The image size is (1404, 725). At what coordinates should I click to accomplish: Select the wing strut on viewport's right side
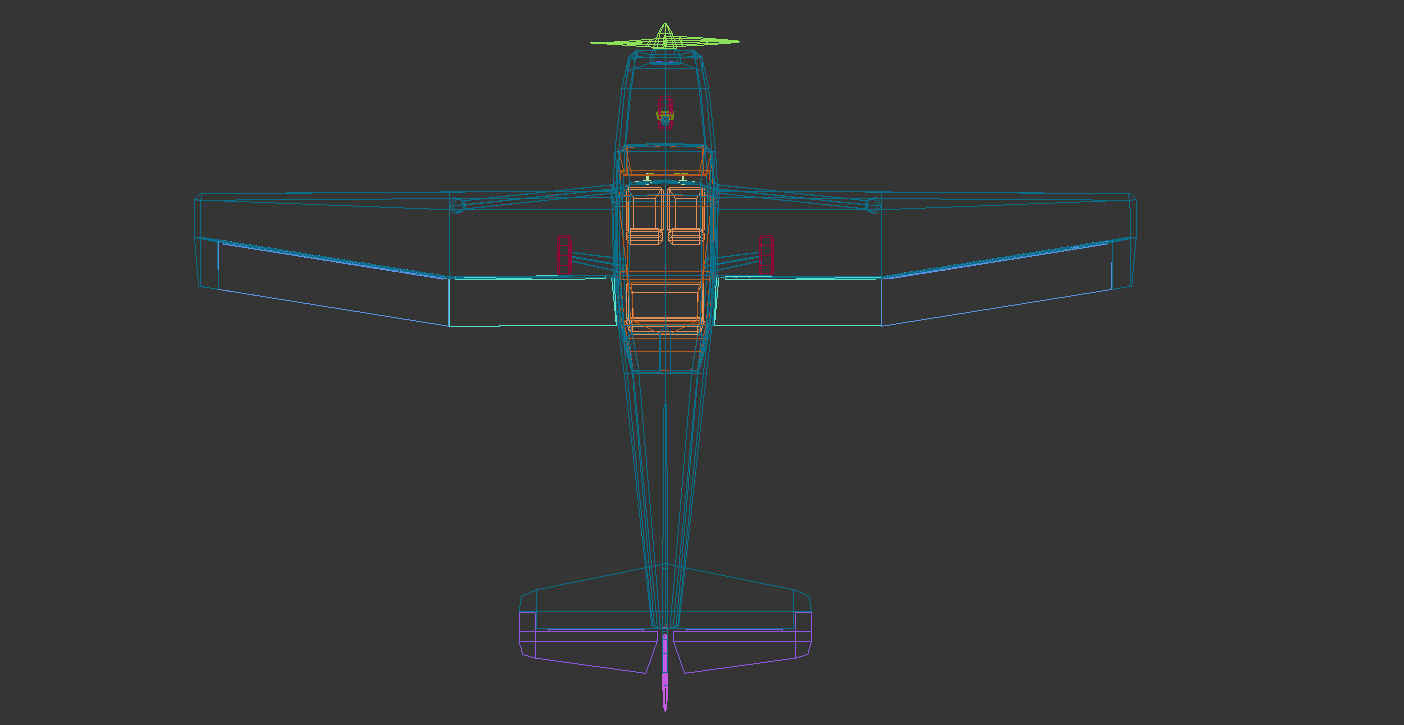[798, 198]
